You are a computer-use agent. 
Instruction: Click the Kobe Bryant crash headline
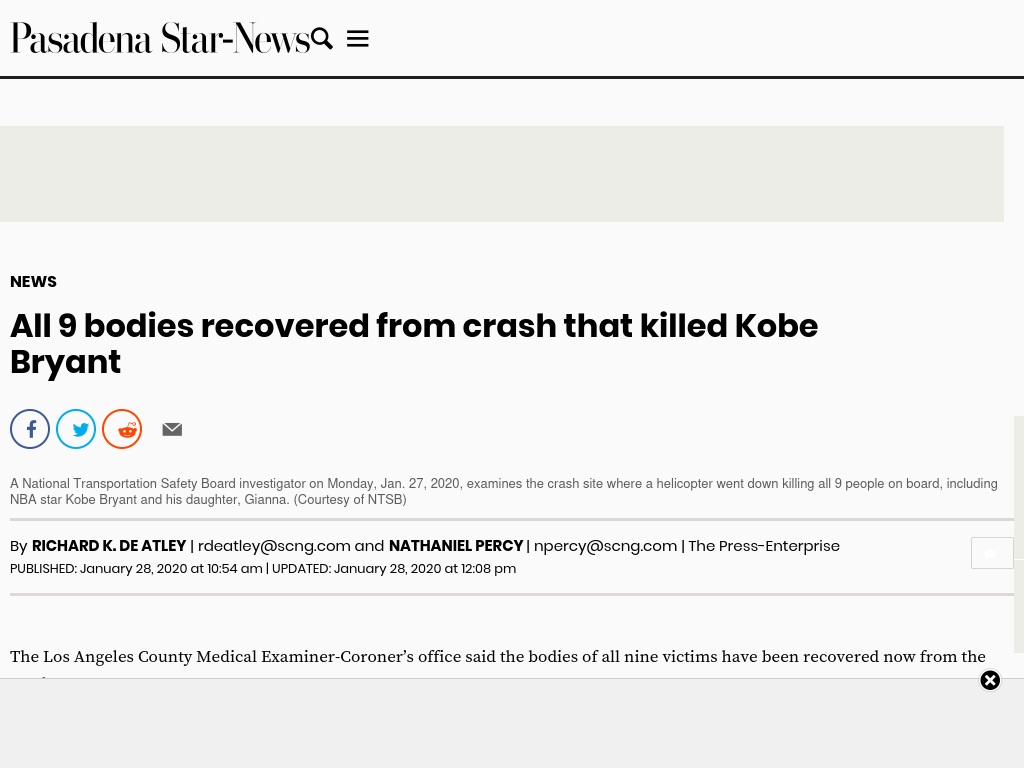point(414,344)
